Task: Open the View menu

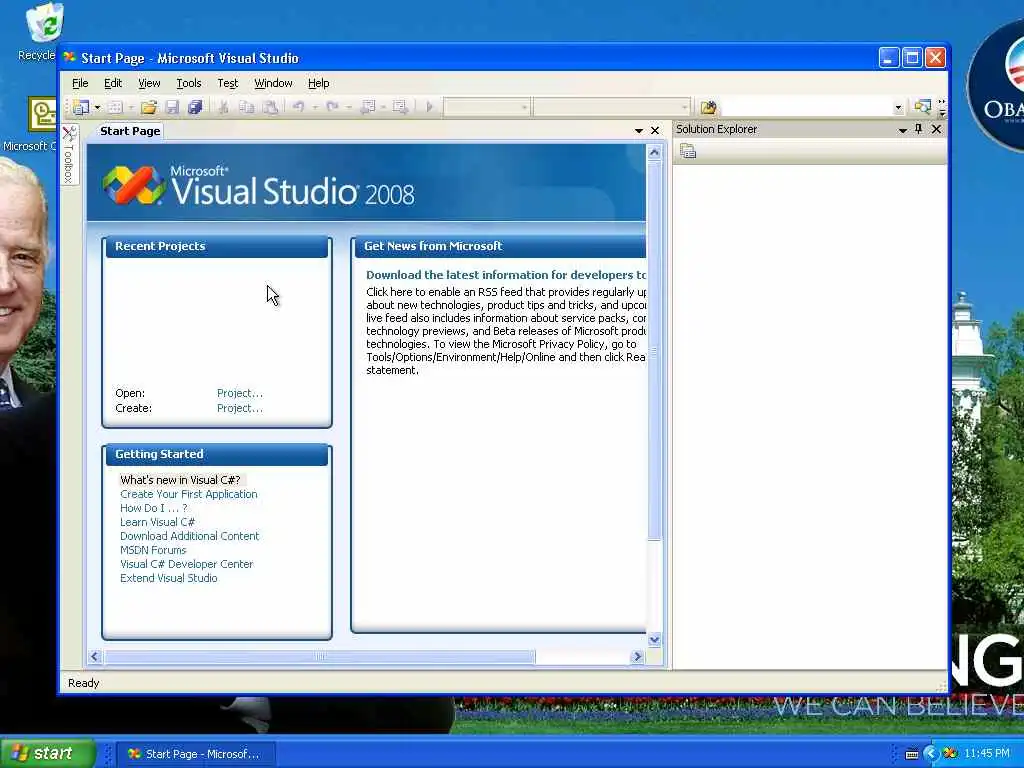Action: [x=149, y=83]
